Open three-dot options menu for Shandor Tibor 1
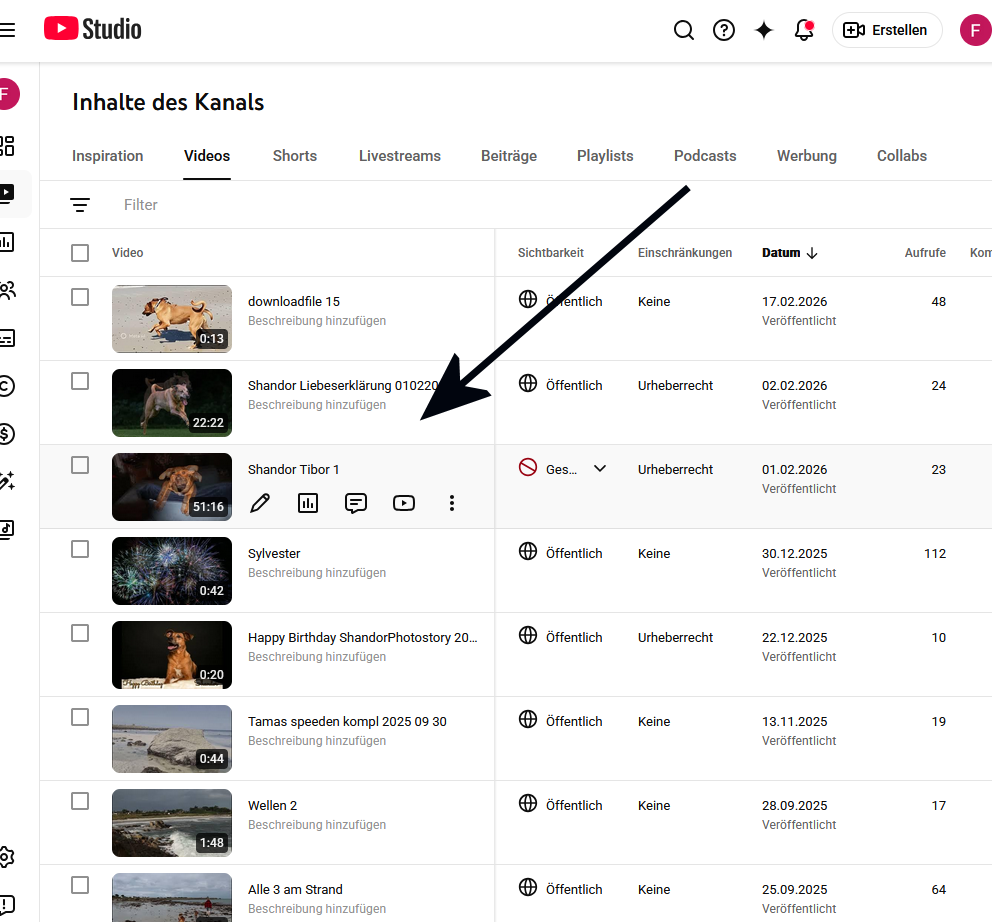Viewport: 992px width, 922px height. (x=452, y=503)
